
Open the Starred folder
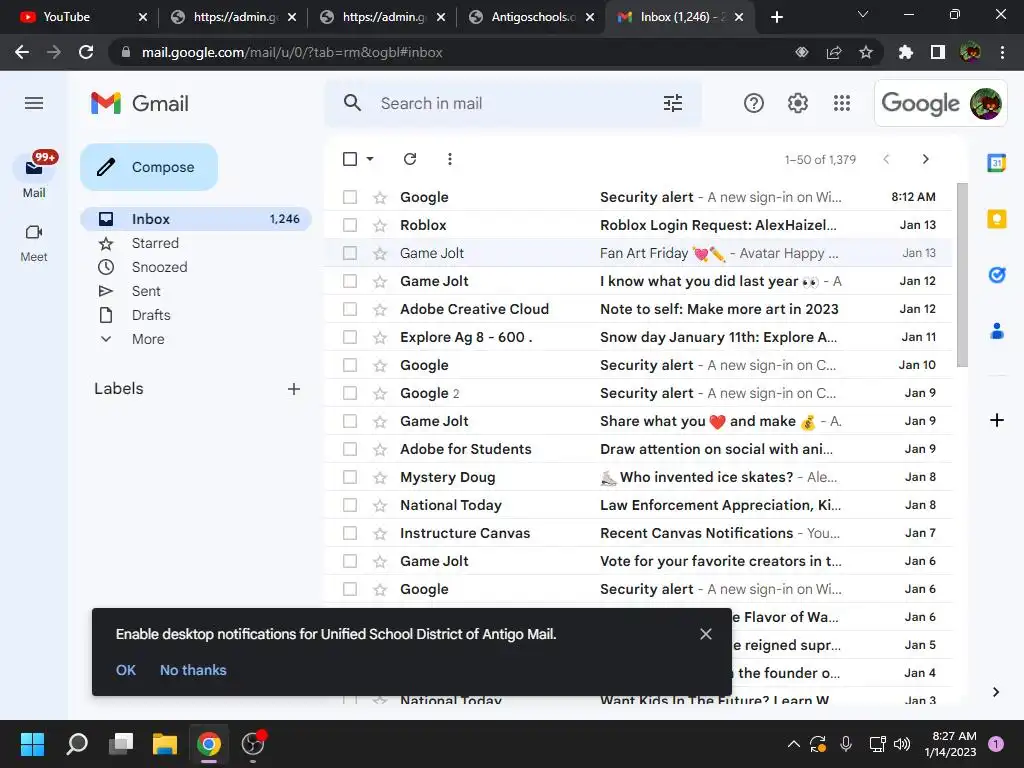click(x=155, y=243)
